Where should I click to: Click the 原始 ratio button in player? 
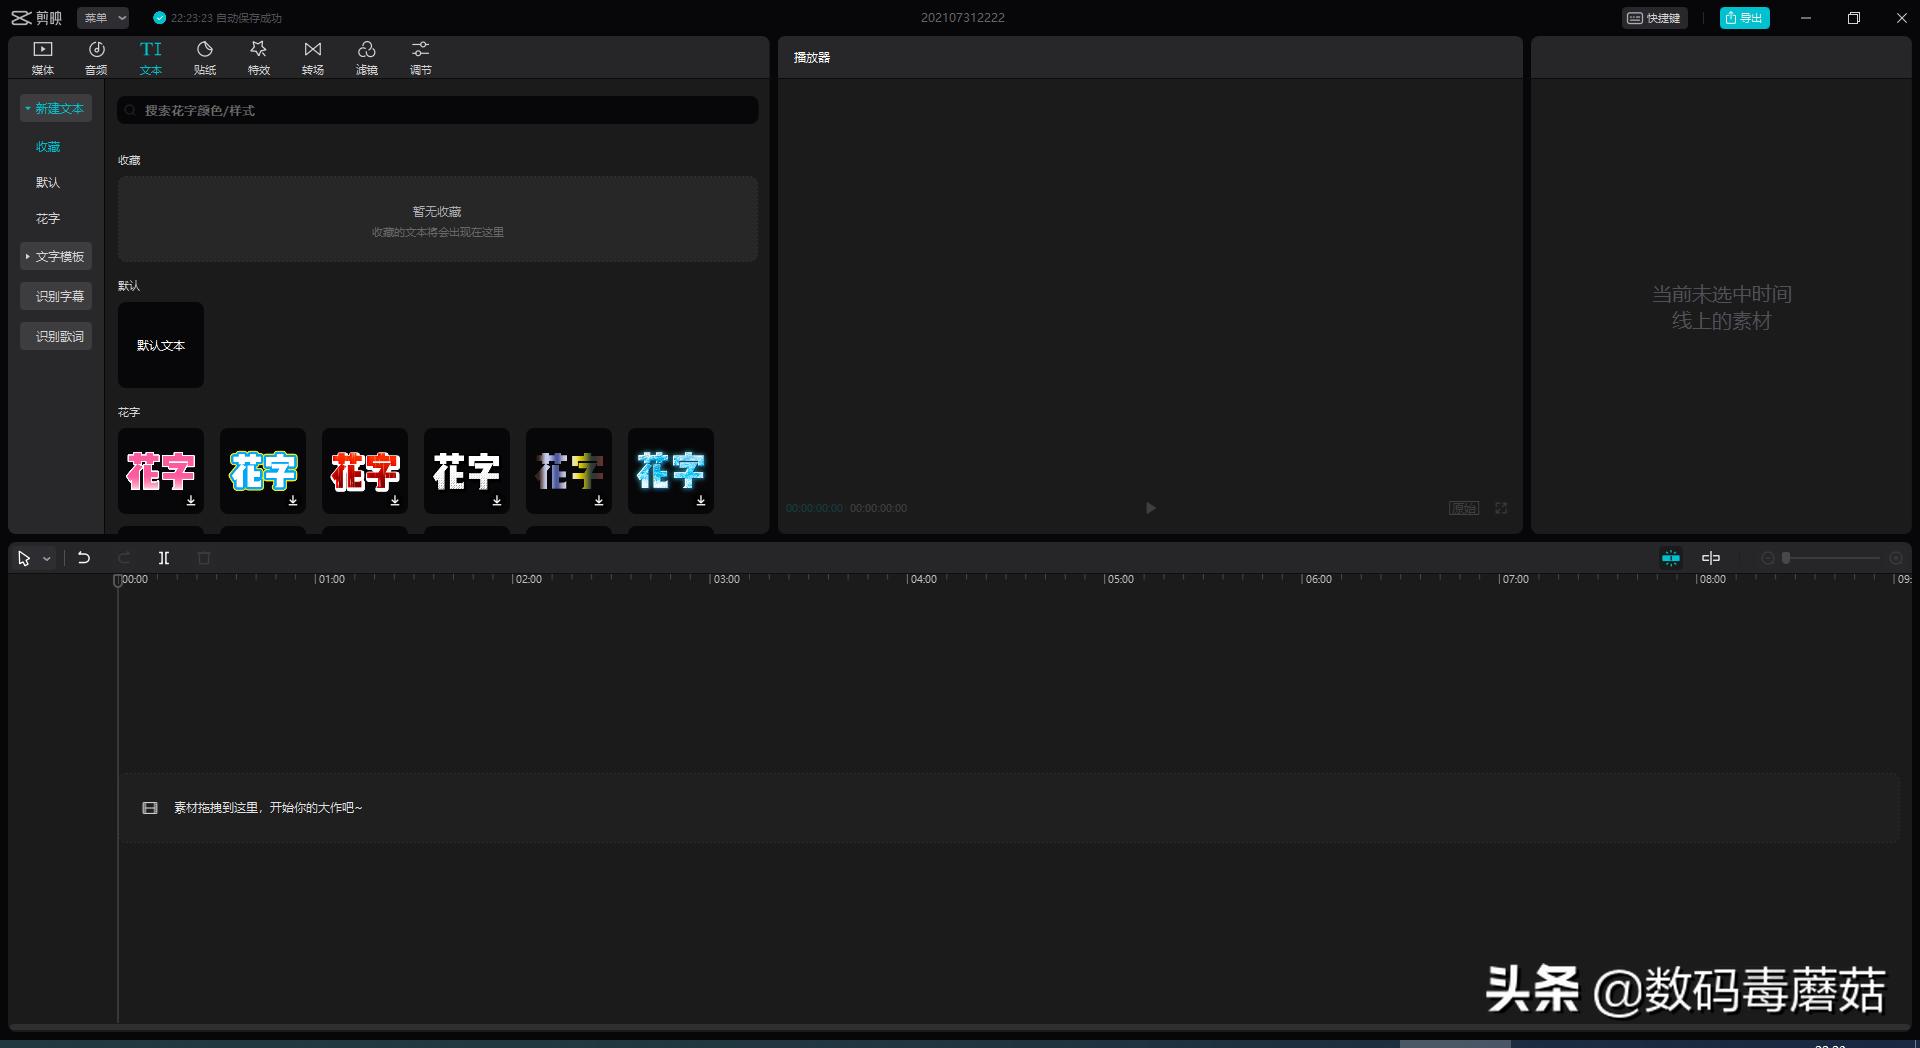1464,508
